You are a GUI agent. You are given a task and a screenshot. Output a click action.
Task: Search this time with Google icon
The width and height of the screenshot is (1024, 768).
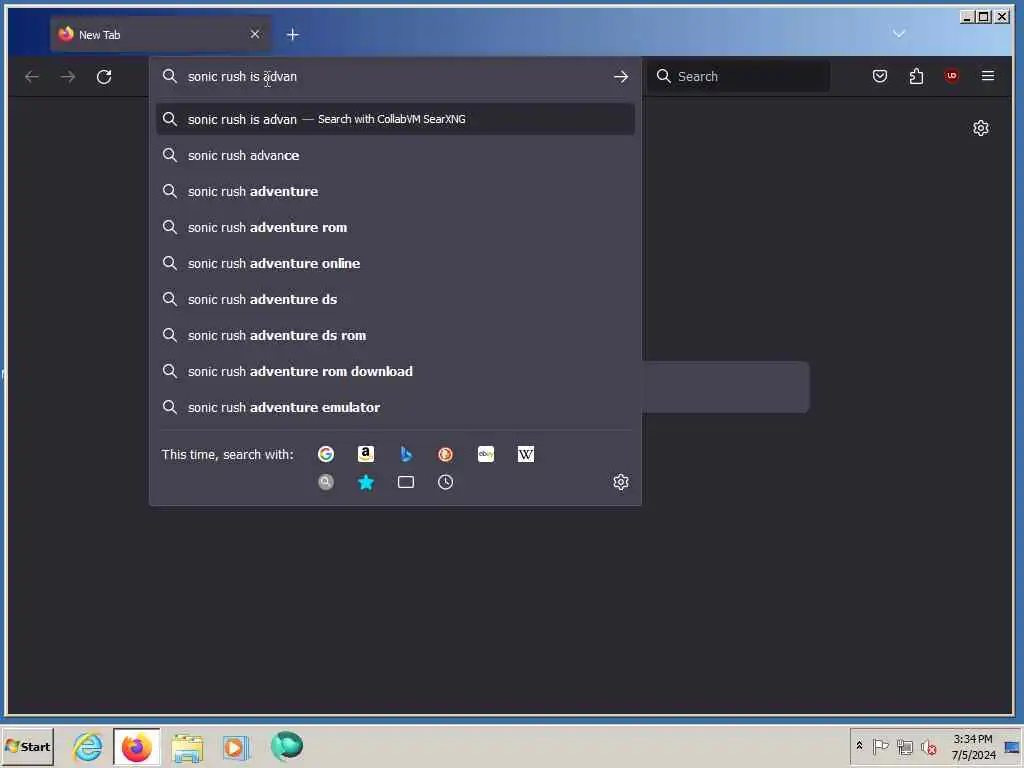[325, 454]
